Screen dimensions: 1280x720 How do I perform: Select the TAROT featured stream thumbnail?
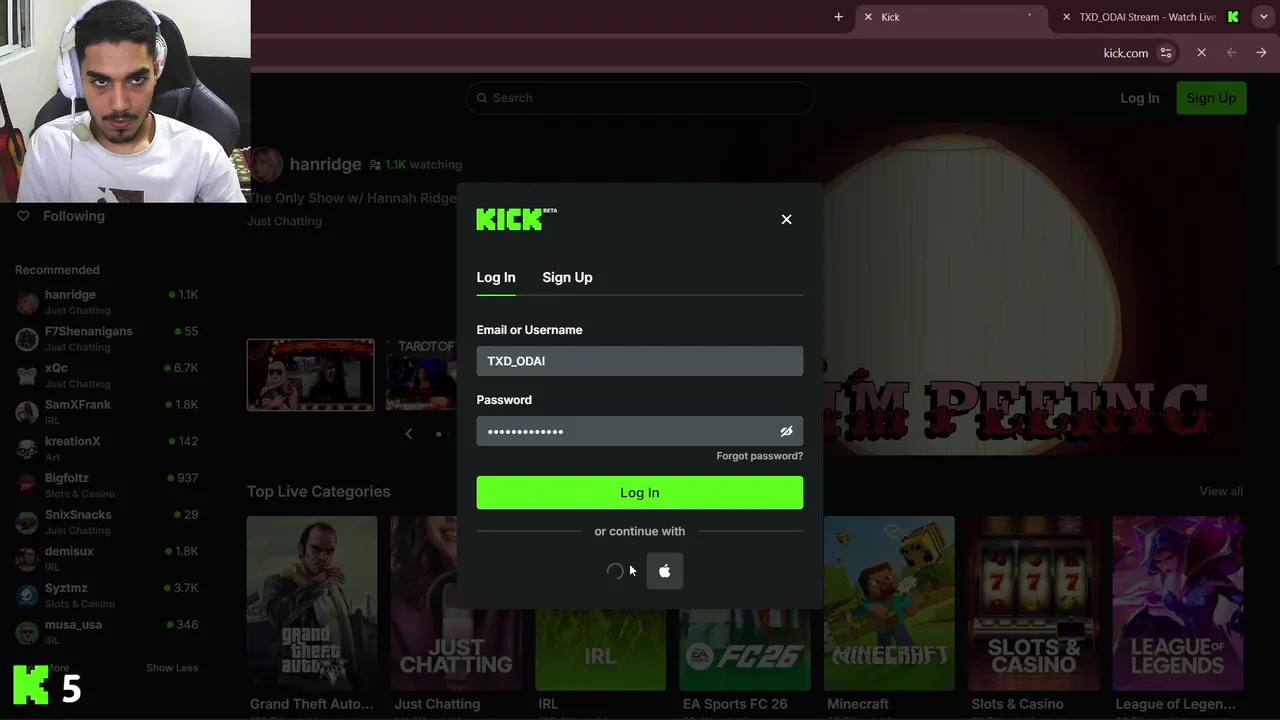[x=421, y=375]
